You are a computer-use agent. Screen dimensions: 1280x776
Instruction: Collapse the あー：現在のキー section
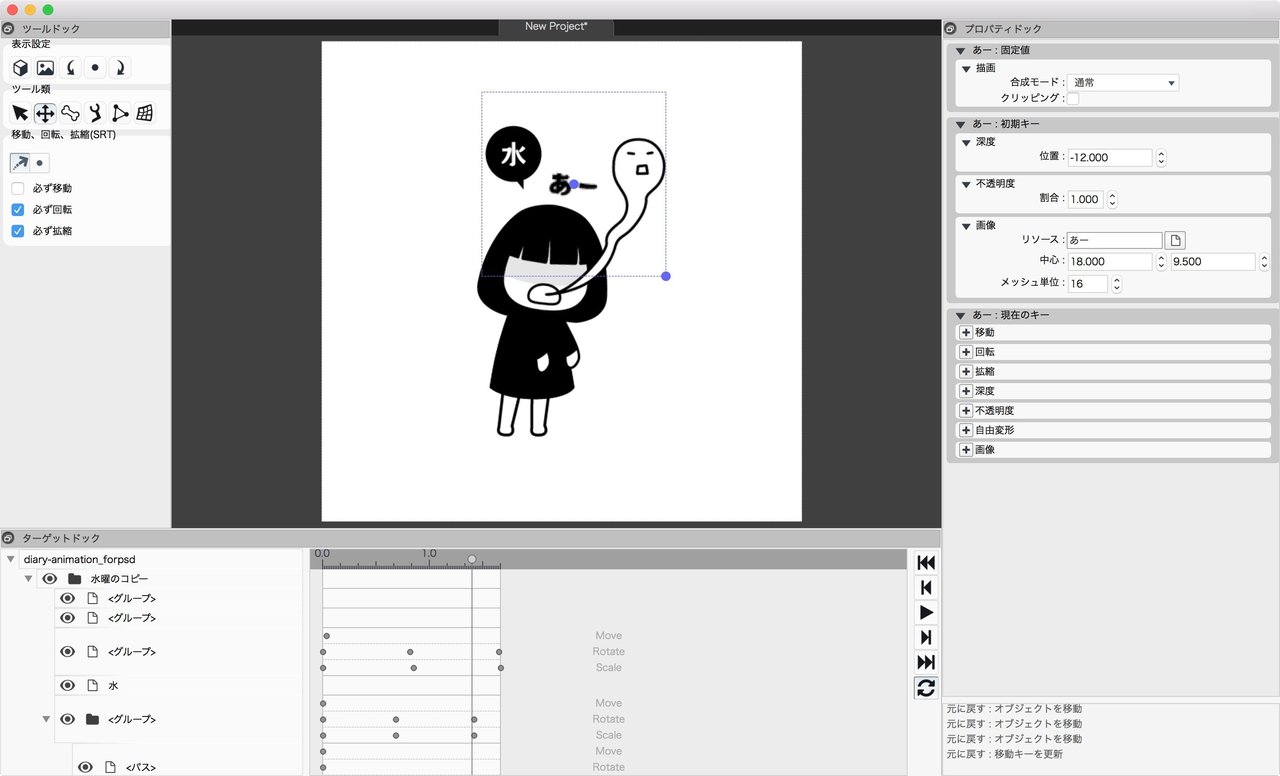point(960,315)
